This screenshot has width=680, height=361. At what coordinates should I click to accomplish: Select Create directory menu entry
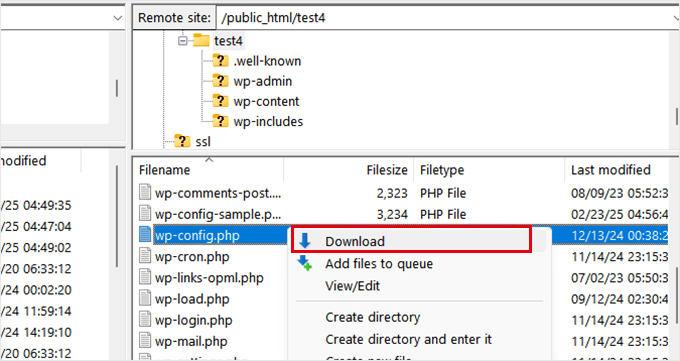373,317
